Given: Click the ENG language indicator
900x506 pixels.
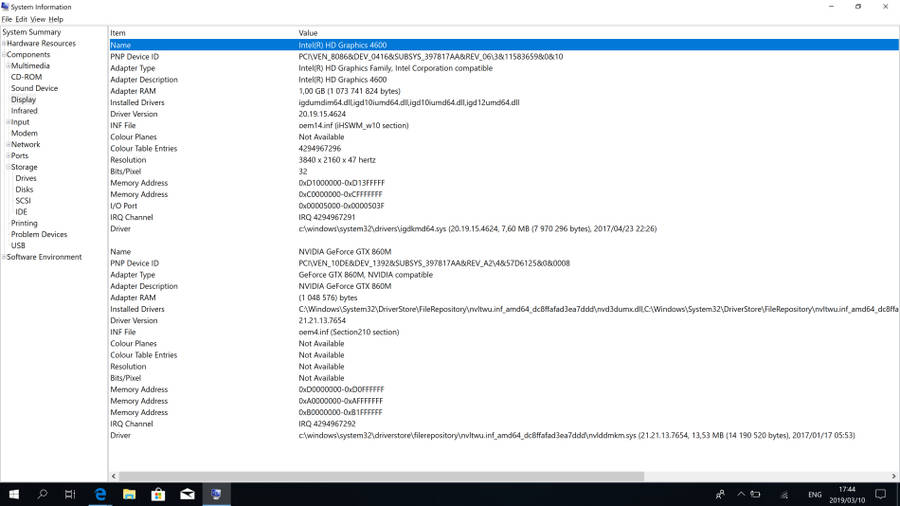Looking at the screenshot, I should pos(814,495).
